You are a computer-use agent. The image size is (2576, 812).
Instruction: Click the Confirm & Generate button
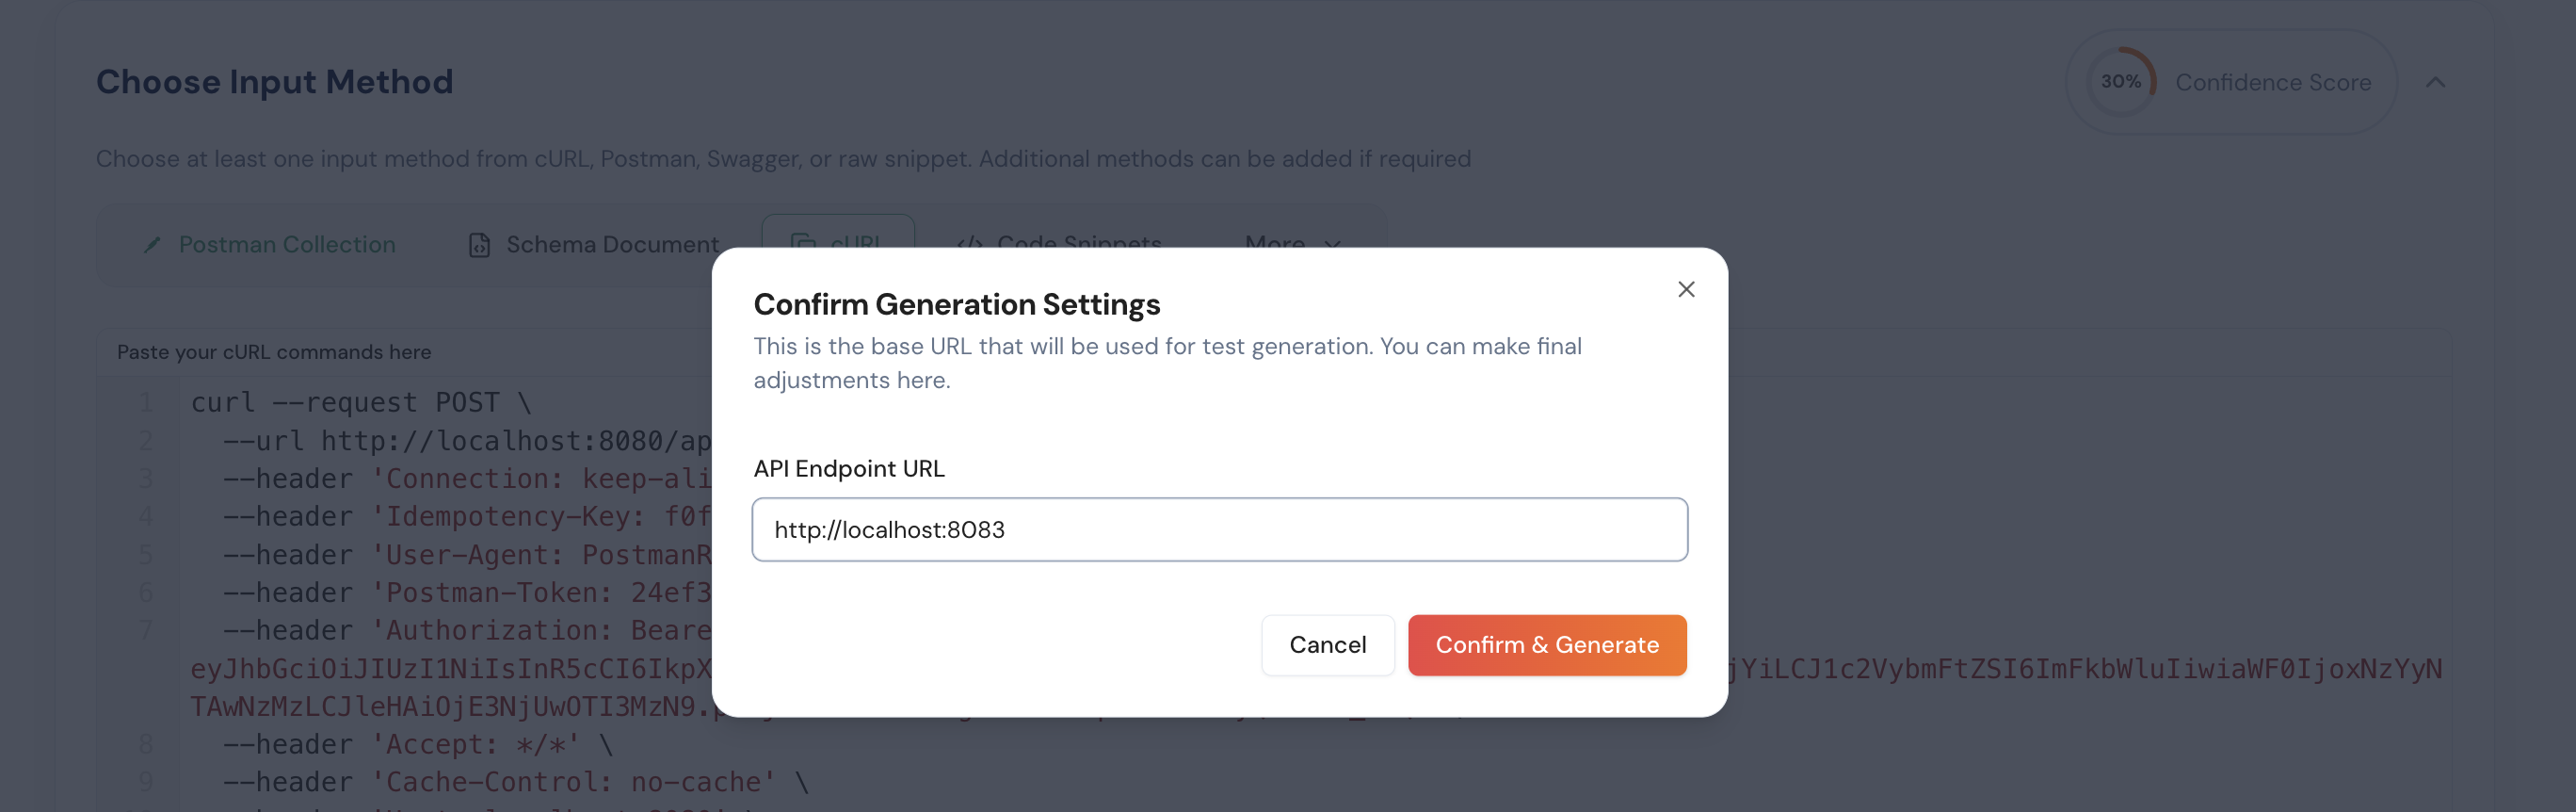pos(1547,645)
